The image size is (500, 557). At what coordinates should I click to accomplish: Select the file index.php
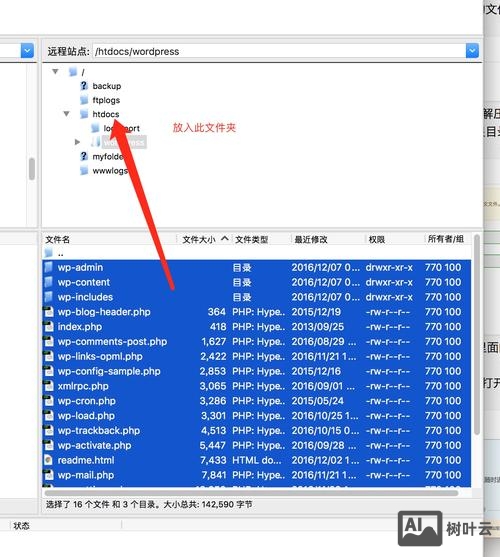[80, 327]
